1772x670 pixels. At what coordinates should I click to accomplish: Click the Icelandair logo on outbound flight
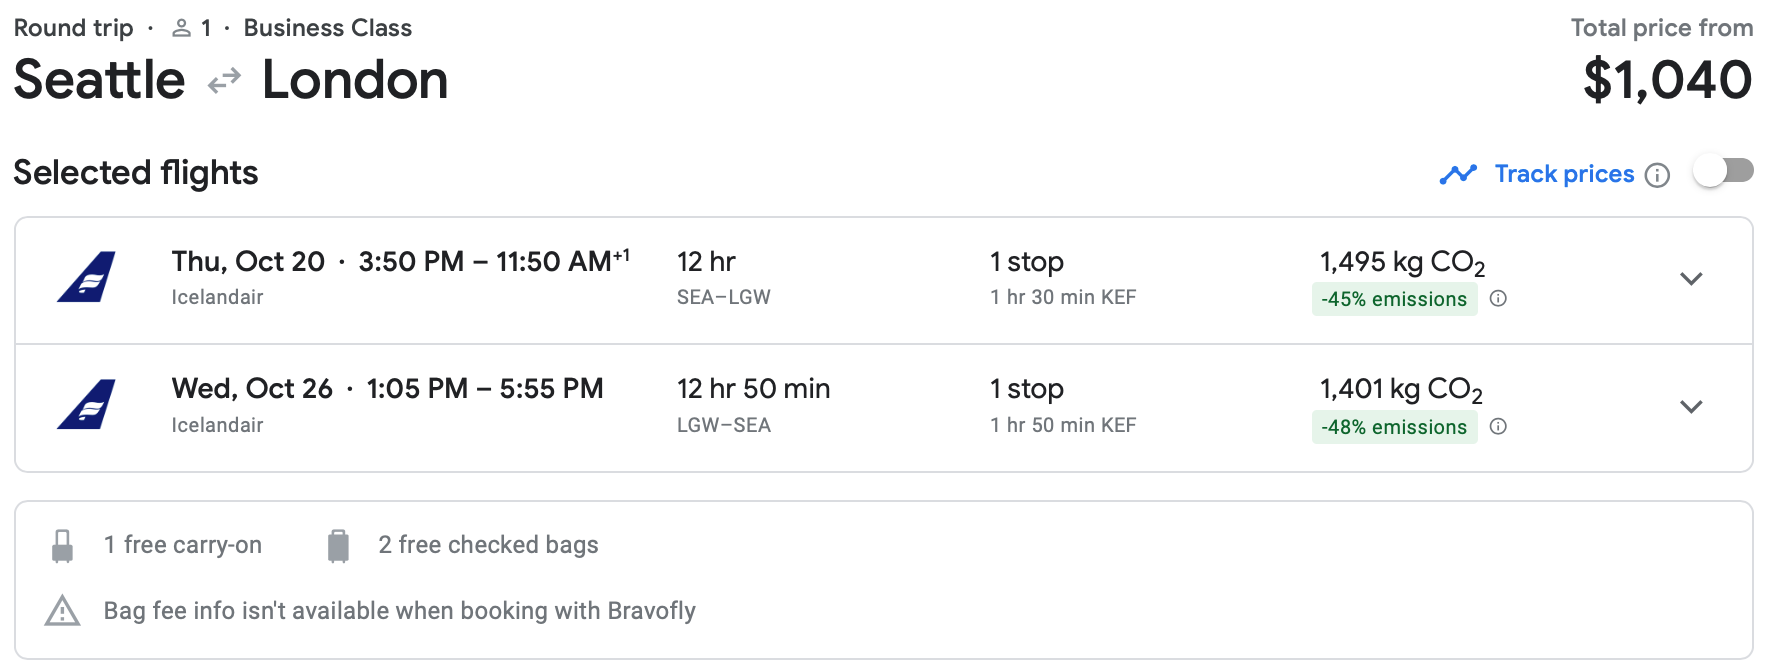click(x=87, y=277)
